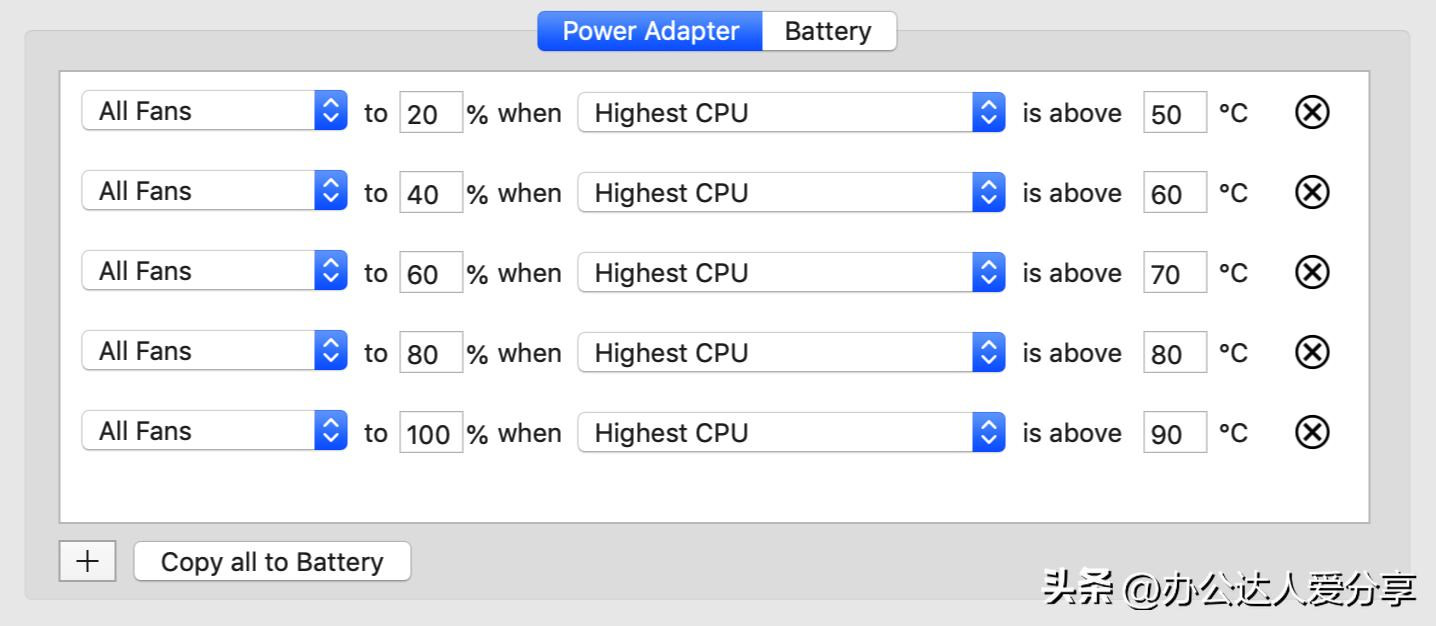The height and width of the screenshot is (626, 1436).
Task: Expand All Fans dropdown in 80% rule
Action: [214, 351]
